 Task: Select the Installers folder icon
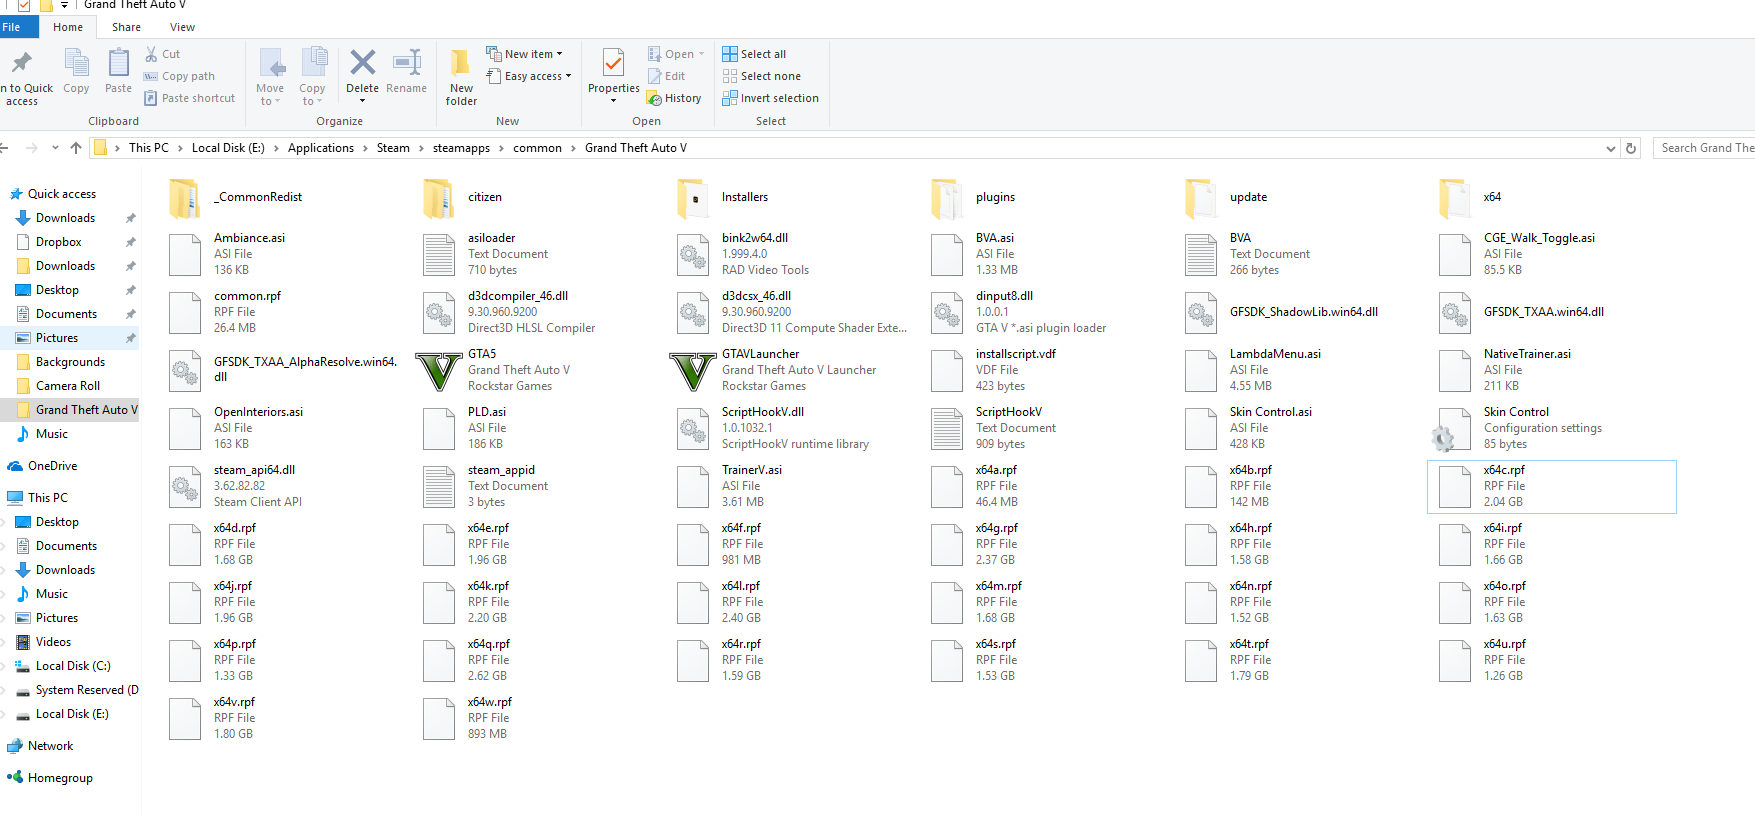pyautogui.click(x=692, y=197)
